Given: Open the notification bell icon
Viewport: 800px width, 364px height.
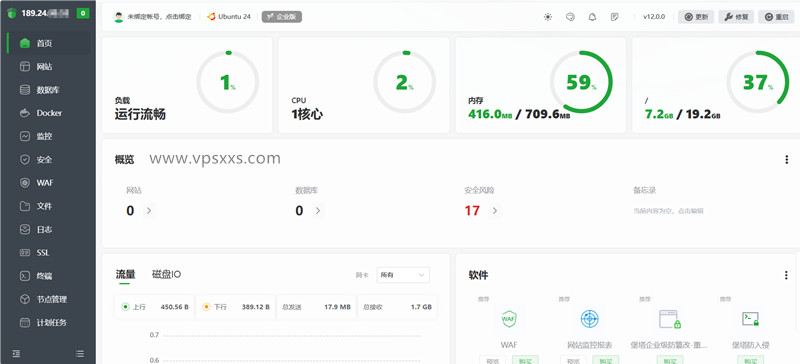Looking at the screenshot, I should [592, 17].
